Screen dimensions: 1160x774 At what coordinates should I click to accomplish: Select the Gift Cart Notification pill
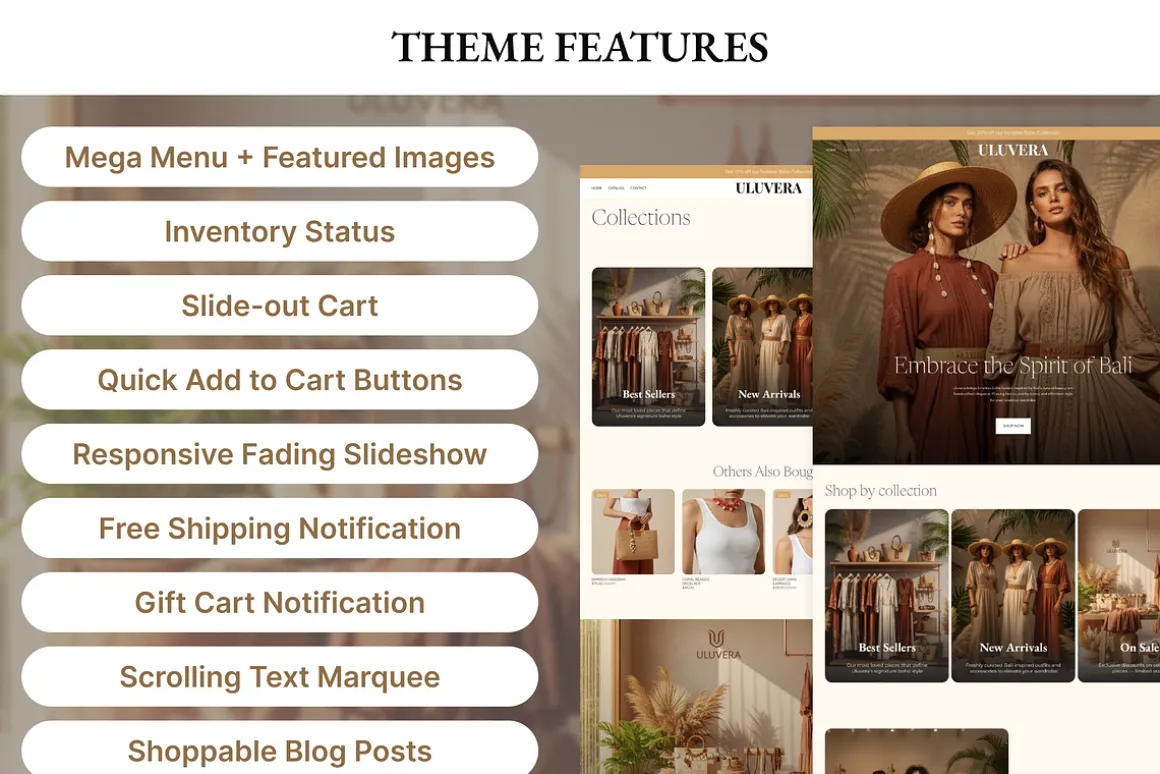[x=280, y=602]
